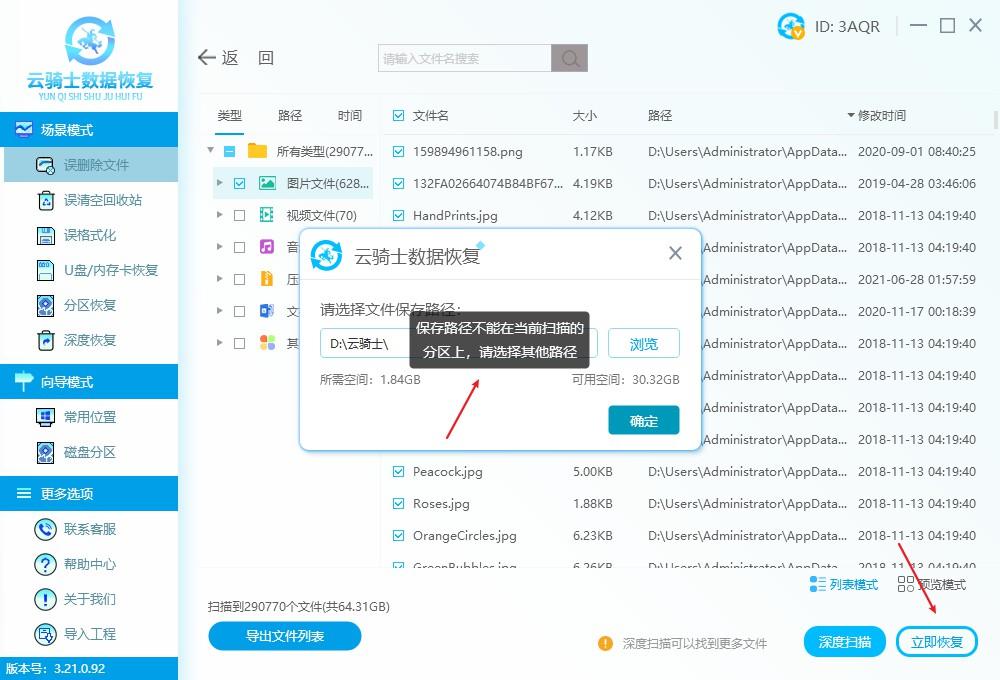Collapse the 所有类型 tree node
The height and width of the screenshot is (680, 1000).
210,151
